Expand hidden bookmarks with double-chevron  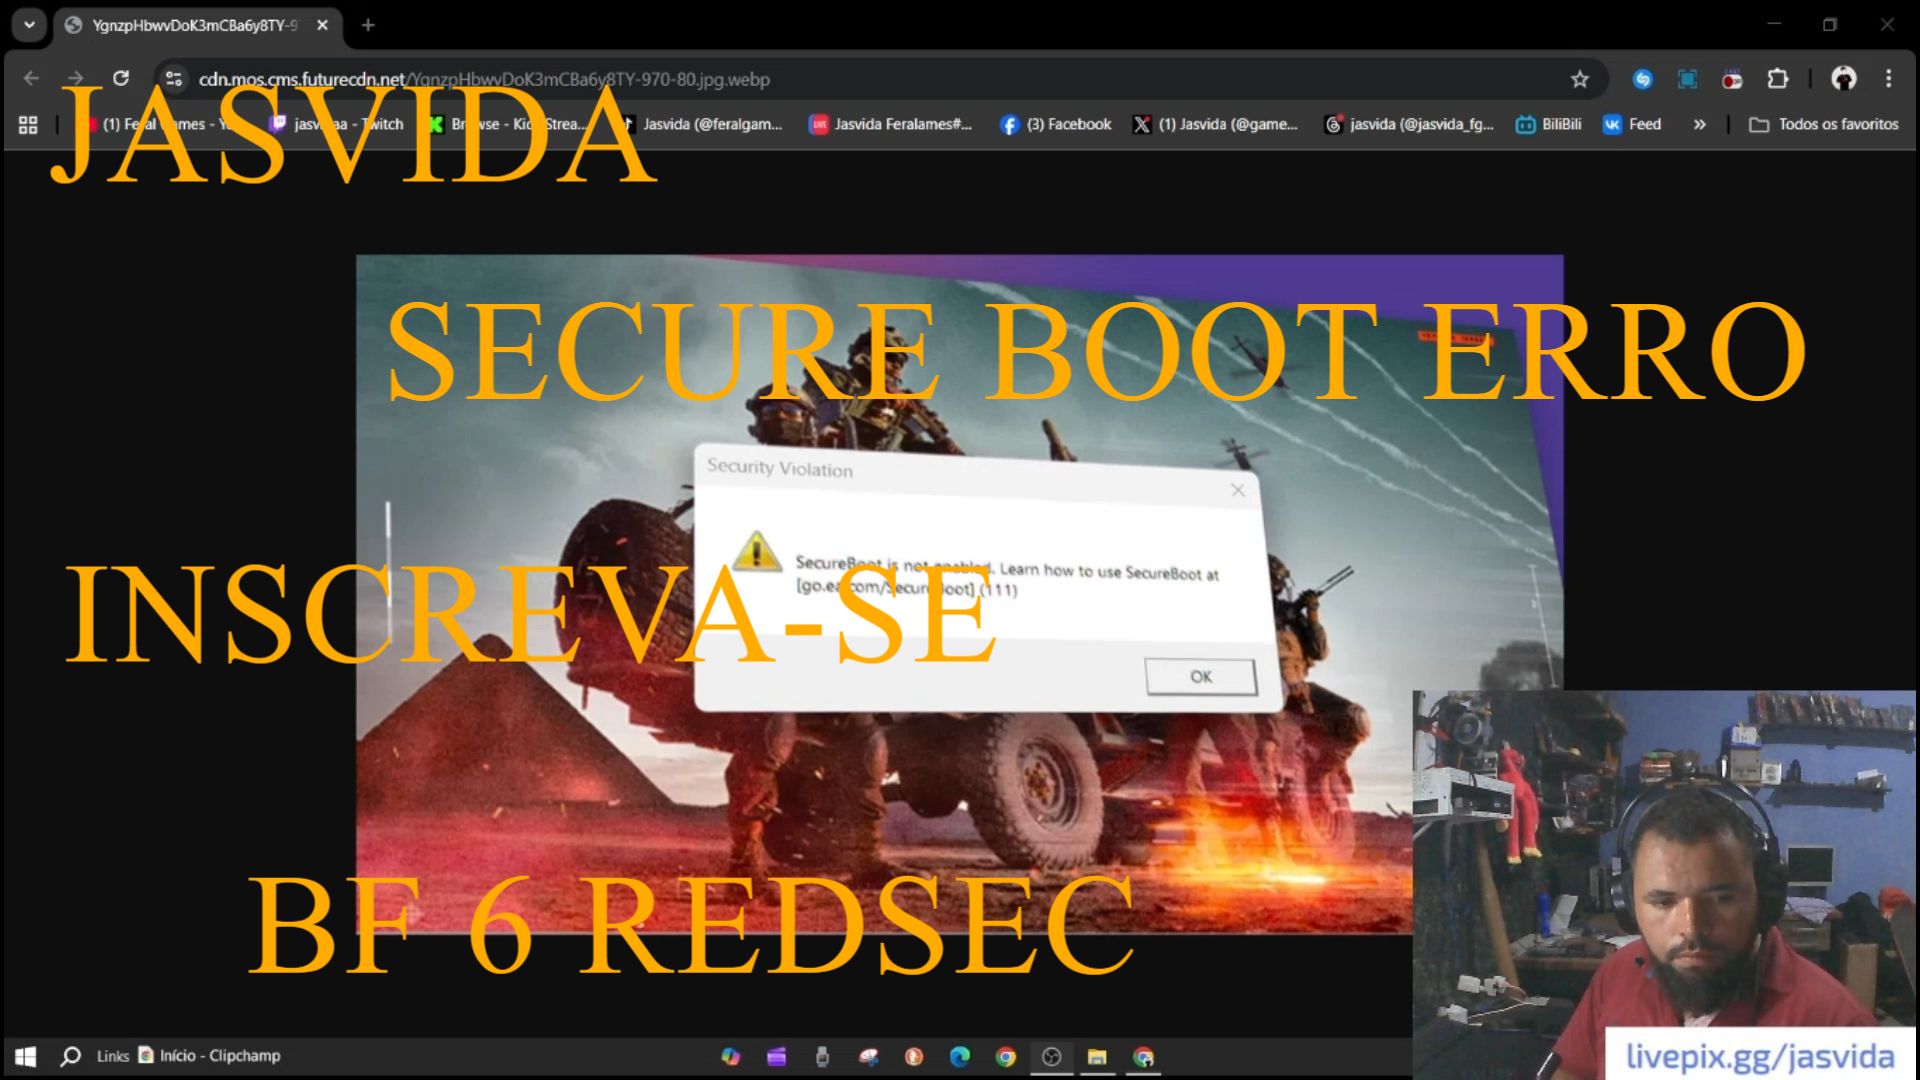tap(1699, 125)
